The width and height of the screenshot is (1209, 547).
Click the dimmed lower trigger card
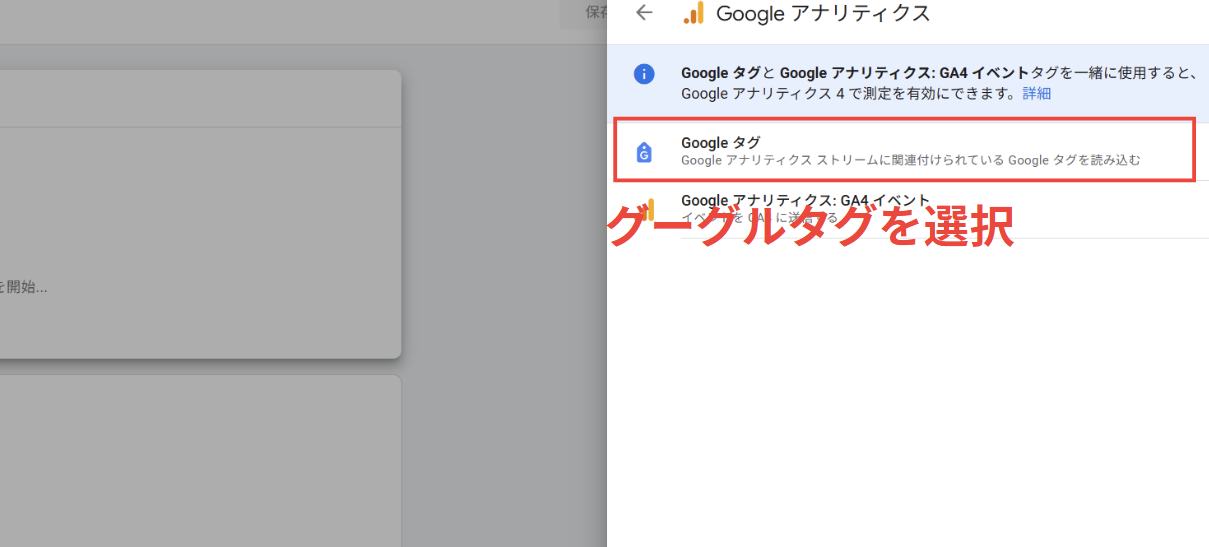coord(200,461)
